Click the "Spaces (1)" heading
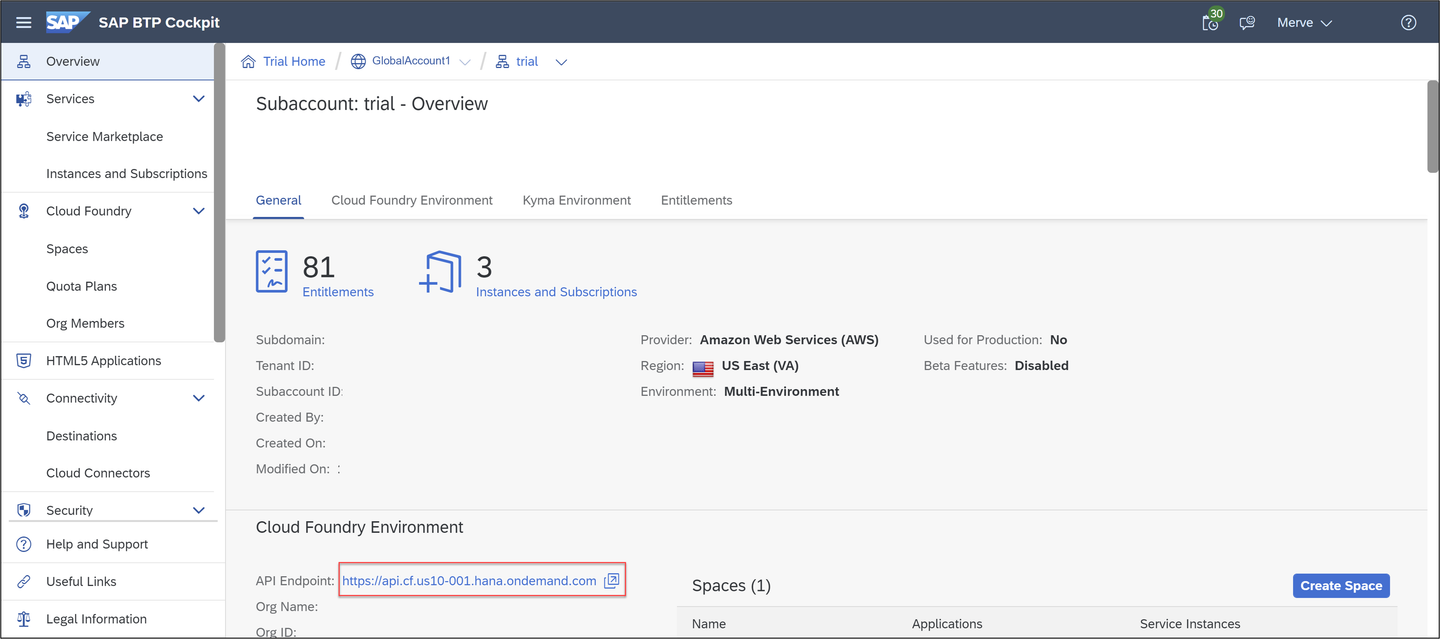Screen dimensions: 1440x639 (x=731, y=585)
